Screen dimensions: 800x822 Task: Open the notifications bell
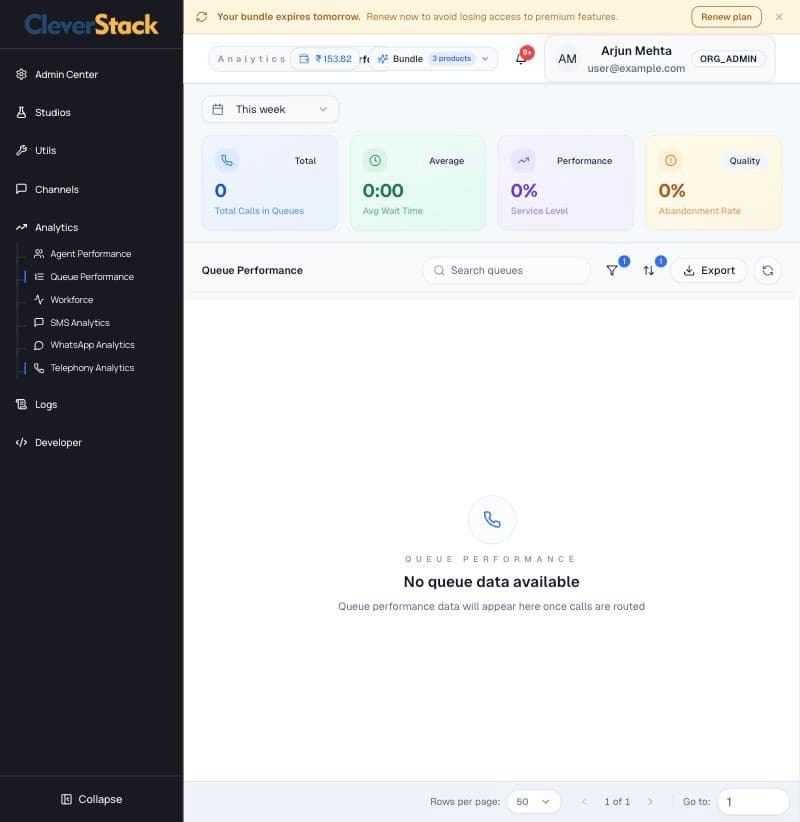click(521, 59)
